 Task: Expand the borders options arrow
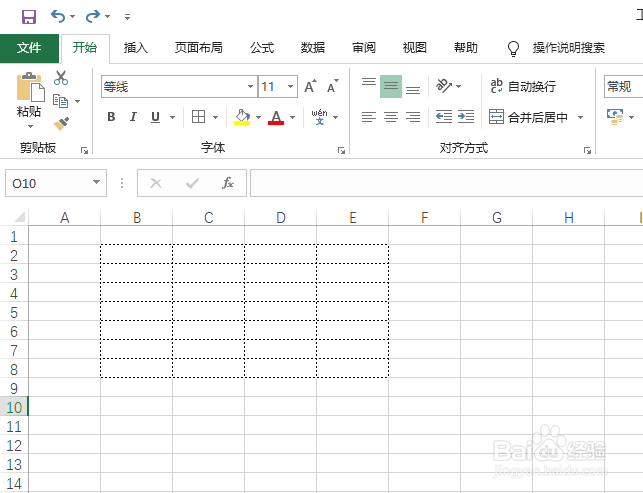click(x=216, y=117)
